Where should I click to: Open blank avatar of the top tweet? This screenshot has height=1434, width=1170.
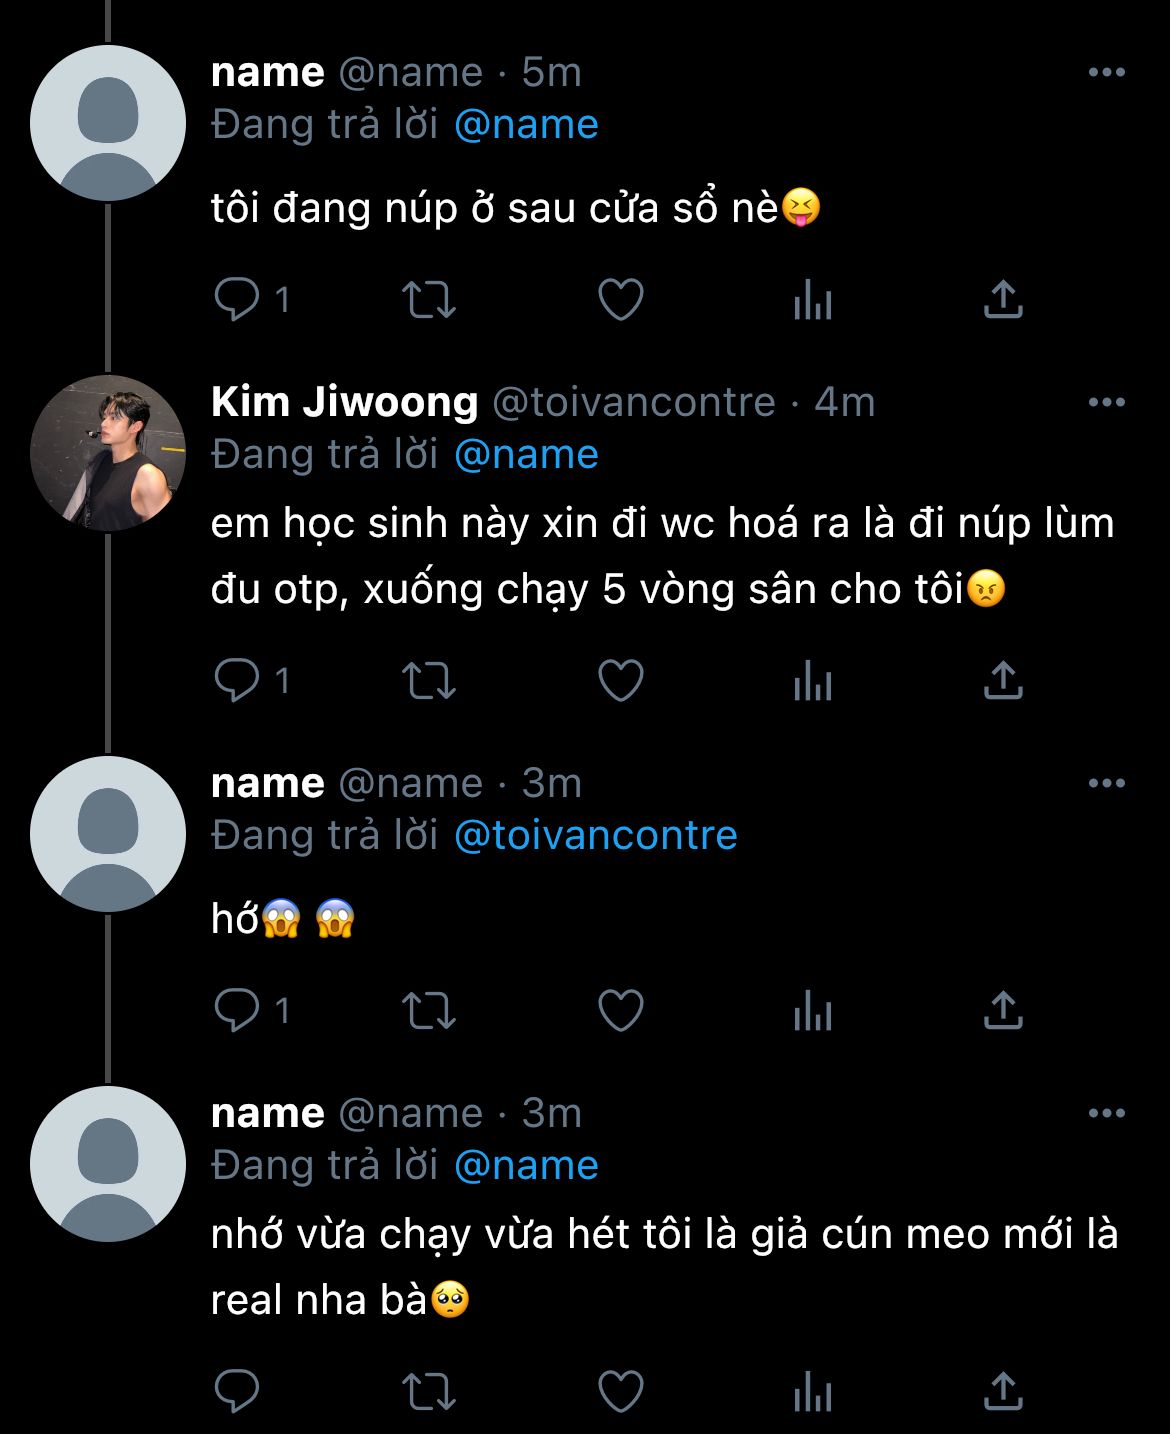tap(108, 123)
